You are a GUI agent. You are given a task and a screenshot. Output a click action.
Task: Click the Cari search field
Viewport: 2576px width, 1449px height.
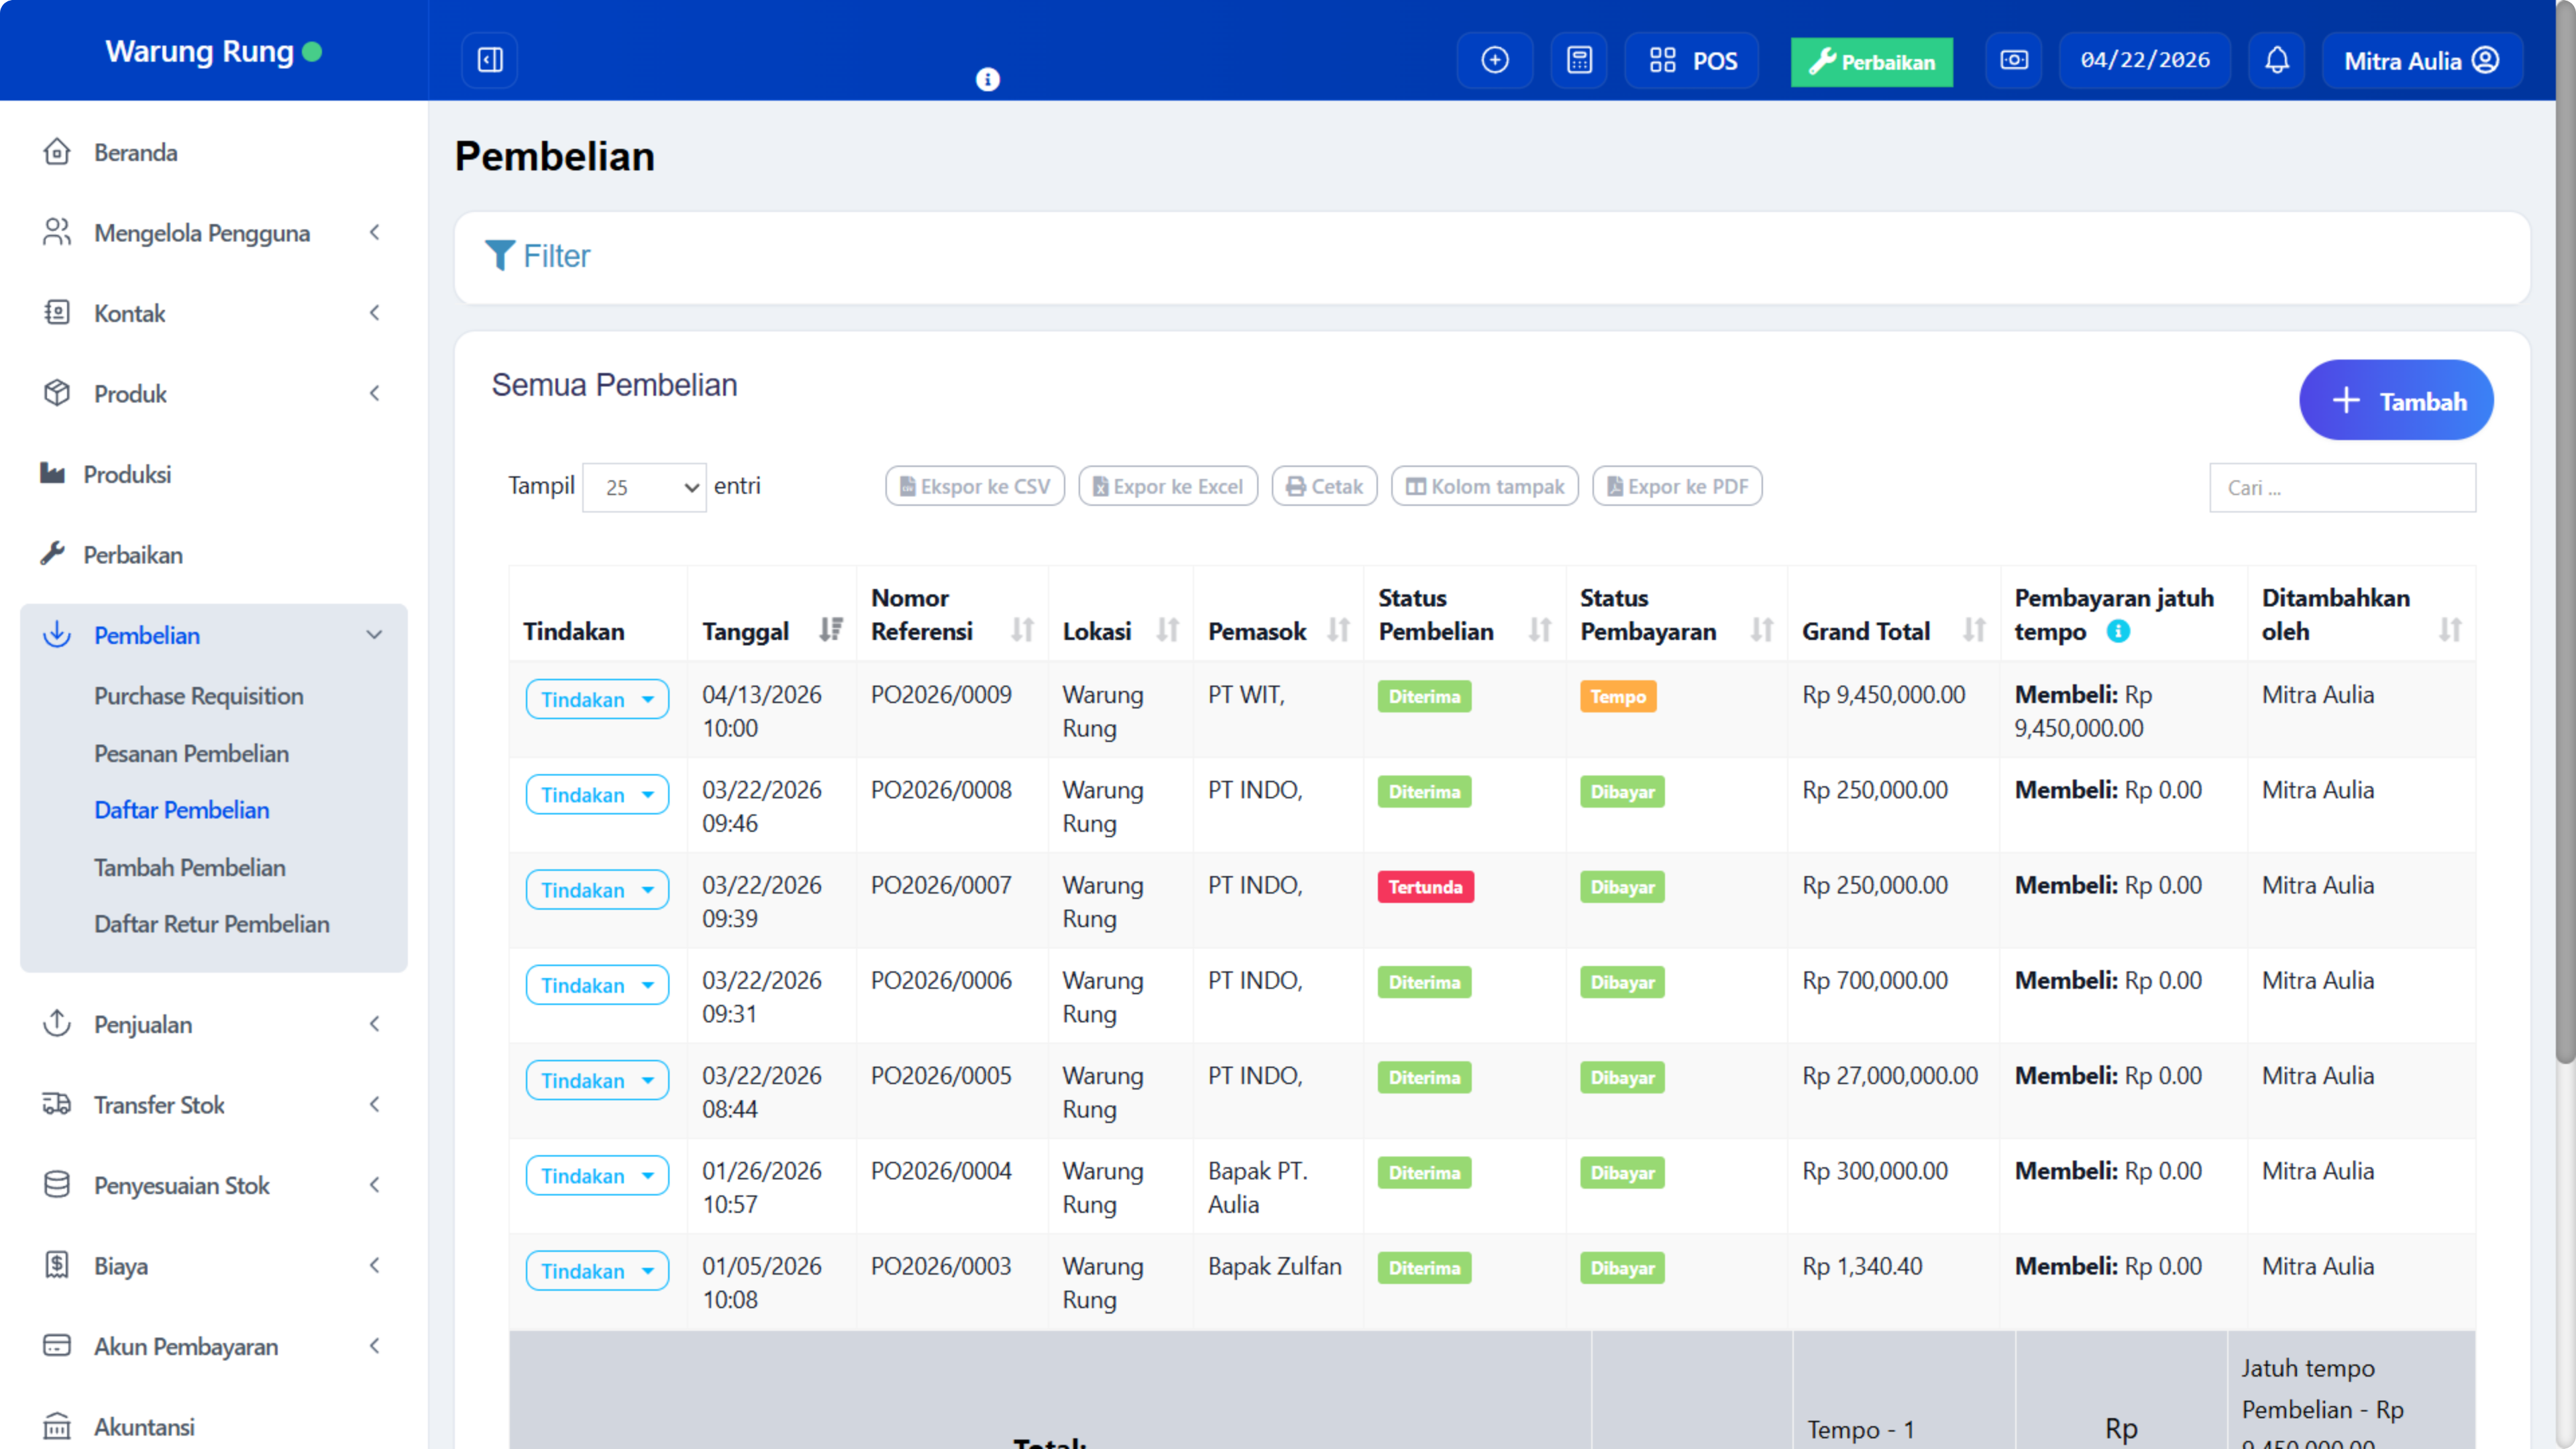pos(2342,488)
